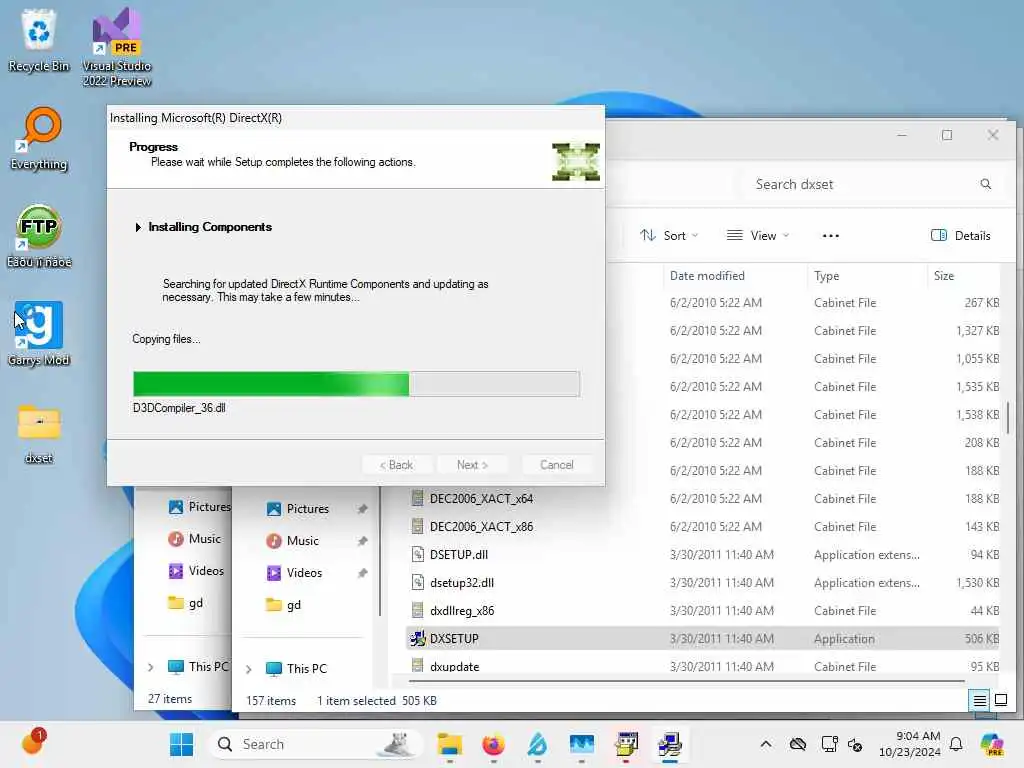Toggle the Details pane button

(960, 236)
